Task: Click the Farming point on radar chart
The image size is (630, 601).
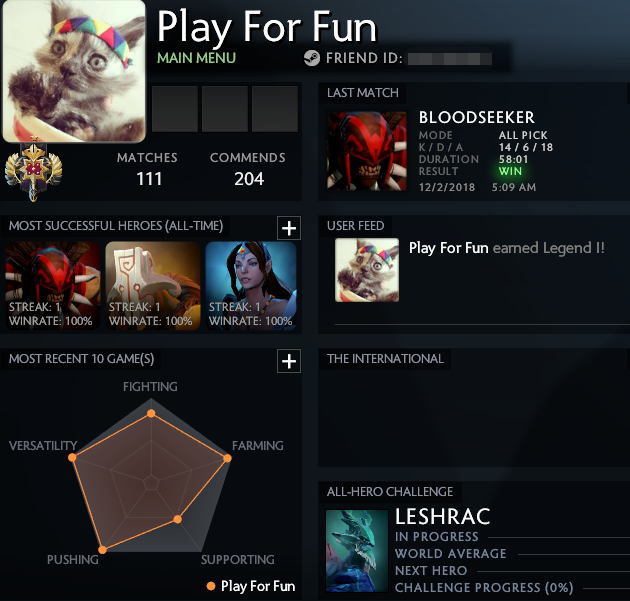Action: click(227, 458)
